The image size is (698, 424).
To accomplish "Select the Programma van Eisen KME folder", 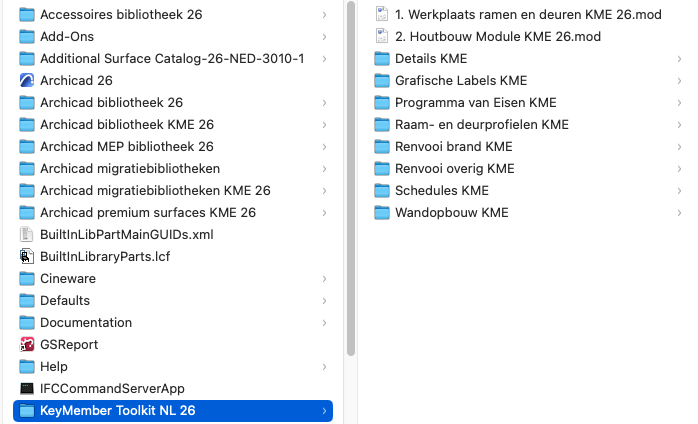I will pos(528,102).
